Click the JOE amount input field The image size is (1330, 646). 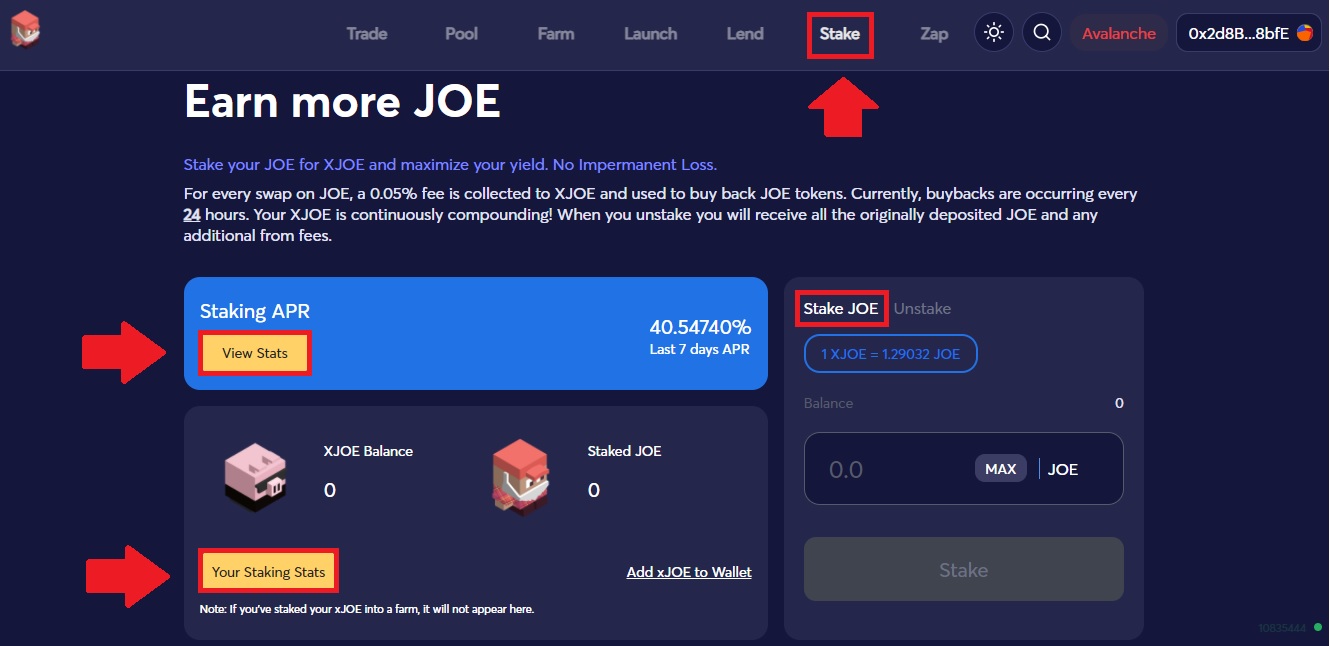(x=964, y=469)
